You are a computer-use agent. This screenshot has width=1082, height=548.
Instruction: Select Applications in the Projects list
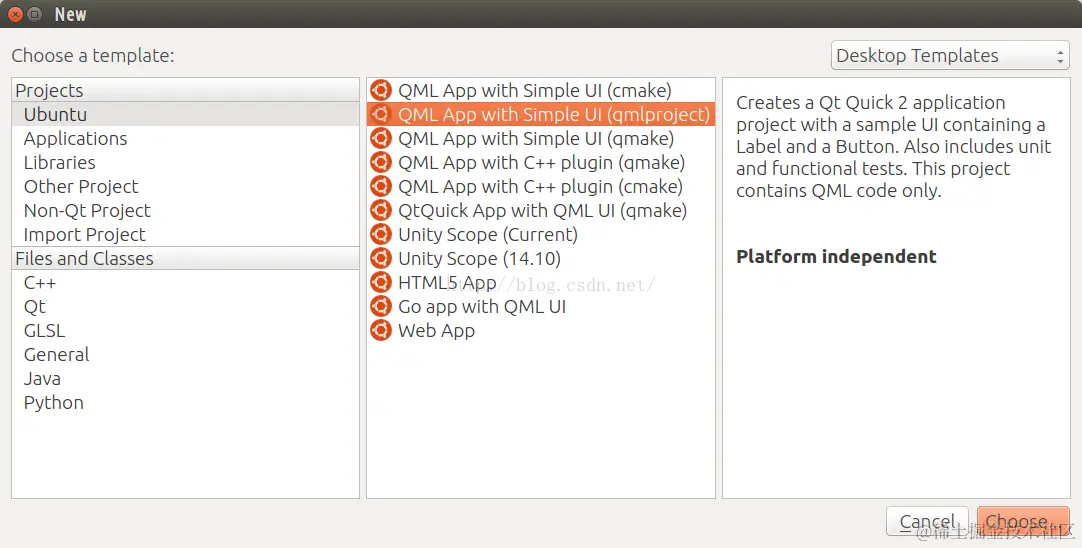76,139
